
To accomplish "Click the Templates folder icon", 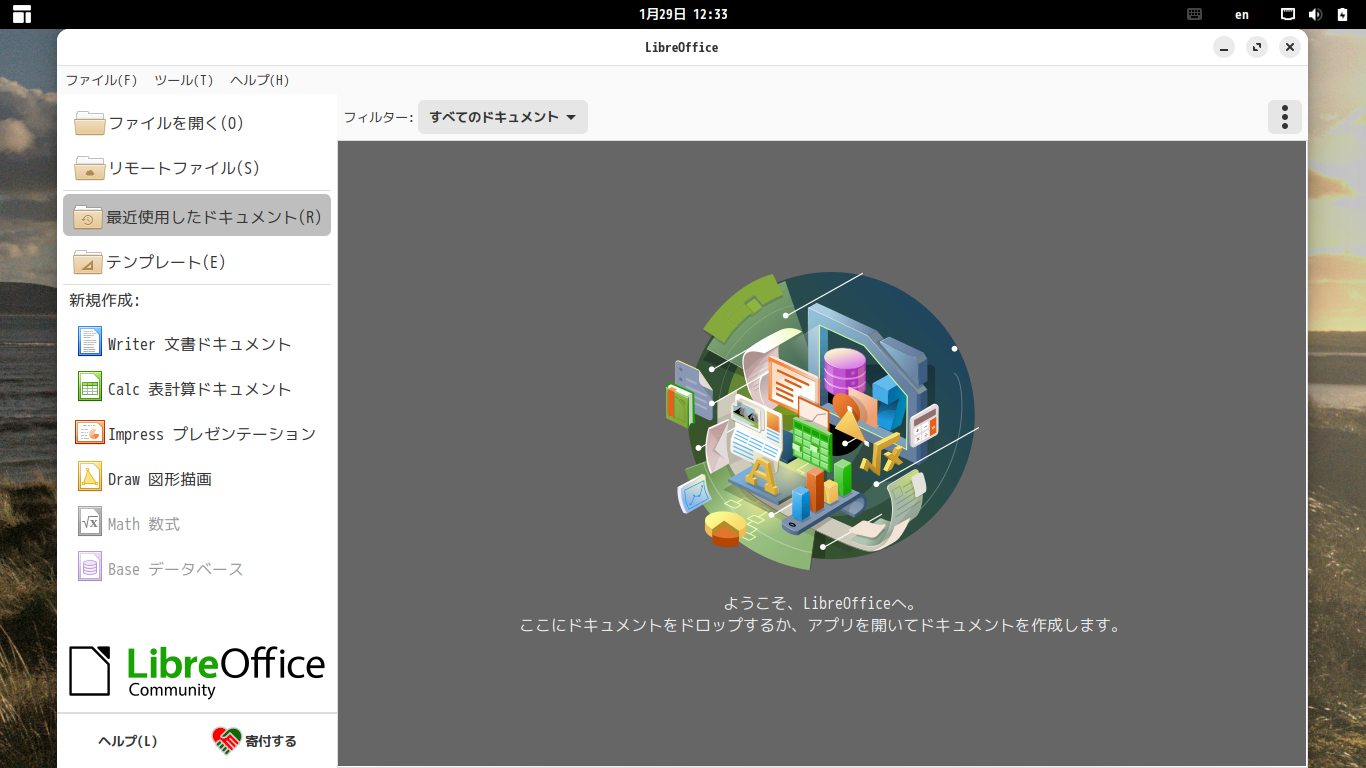I will pos(89,262).
